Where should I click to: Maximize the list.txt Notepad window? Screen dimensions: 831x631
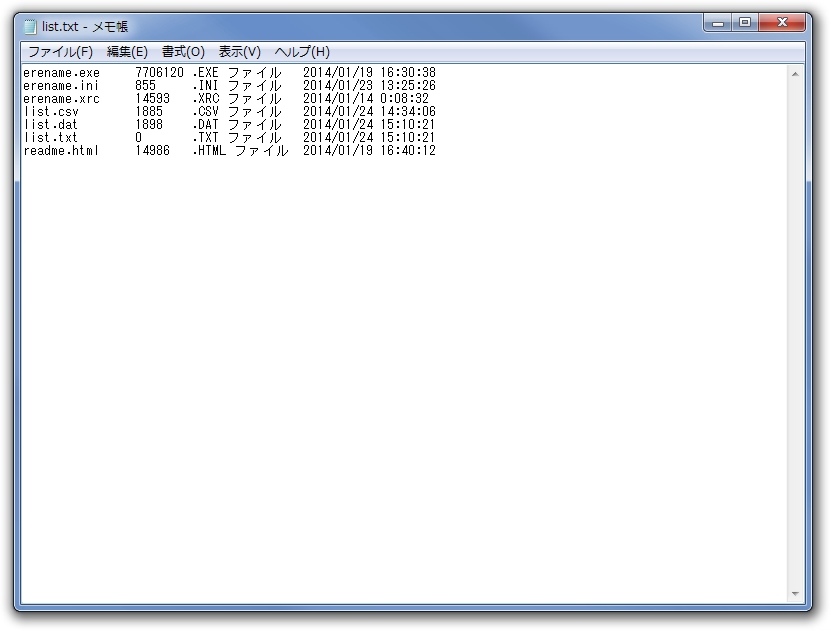point(745,23)
